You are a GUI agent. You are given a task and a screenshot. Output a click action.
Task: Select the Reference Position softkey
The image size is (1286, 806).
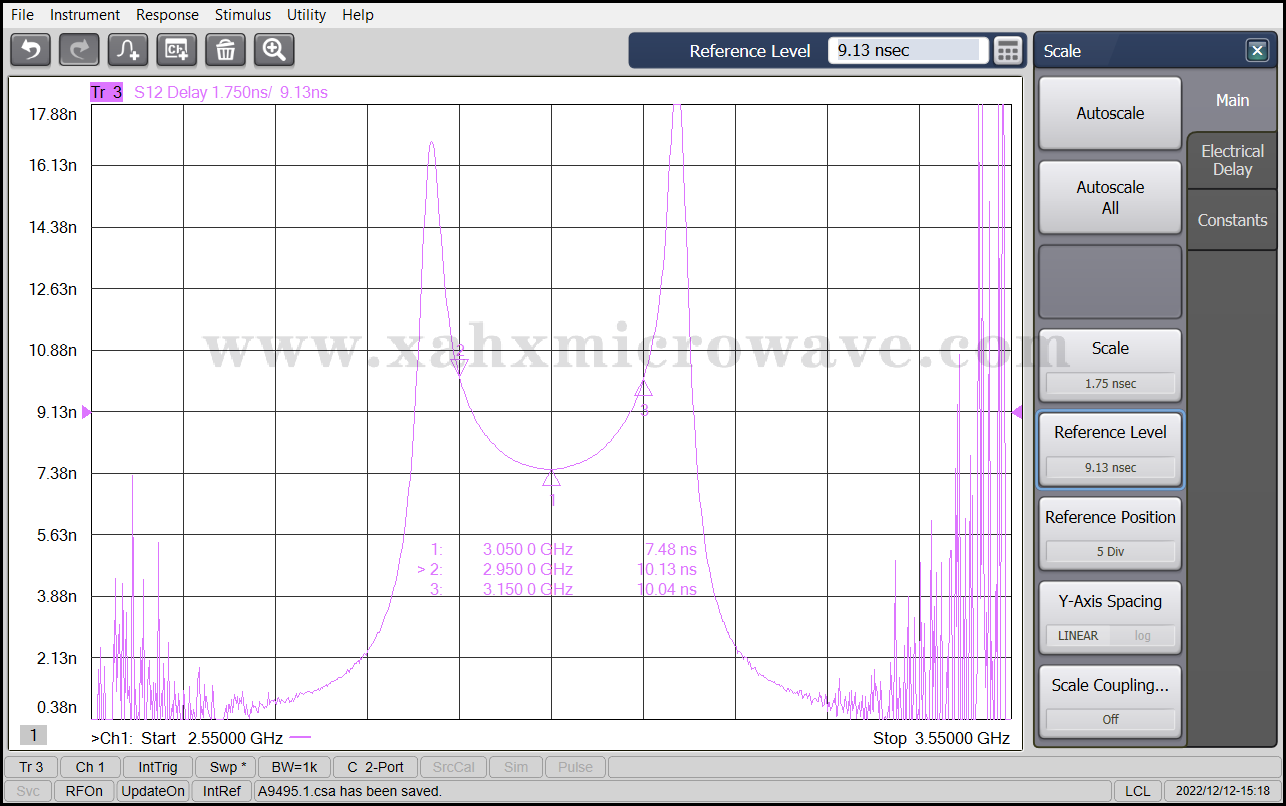(1110, 533)
